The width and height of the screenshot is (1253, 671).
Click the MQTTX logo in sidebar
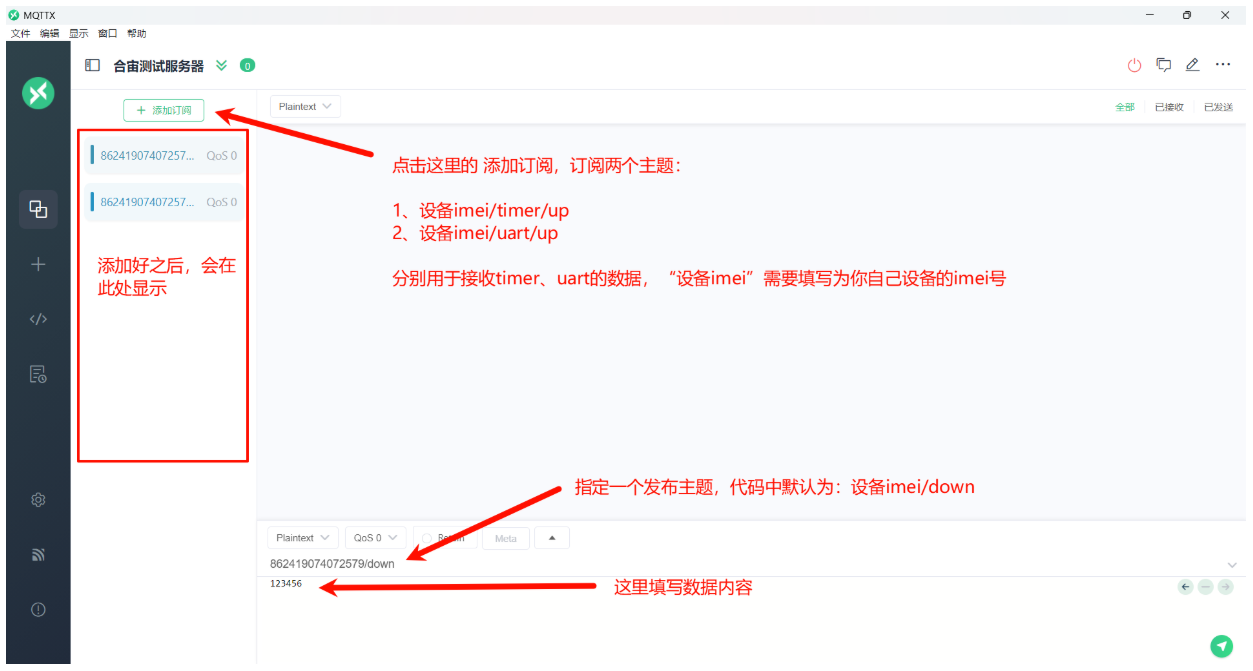tap(38, 93)
